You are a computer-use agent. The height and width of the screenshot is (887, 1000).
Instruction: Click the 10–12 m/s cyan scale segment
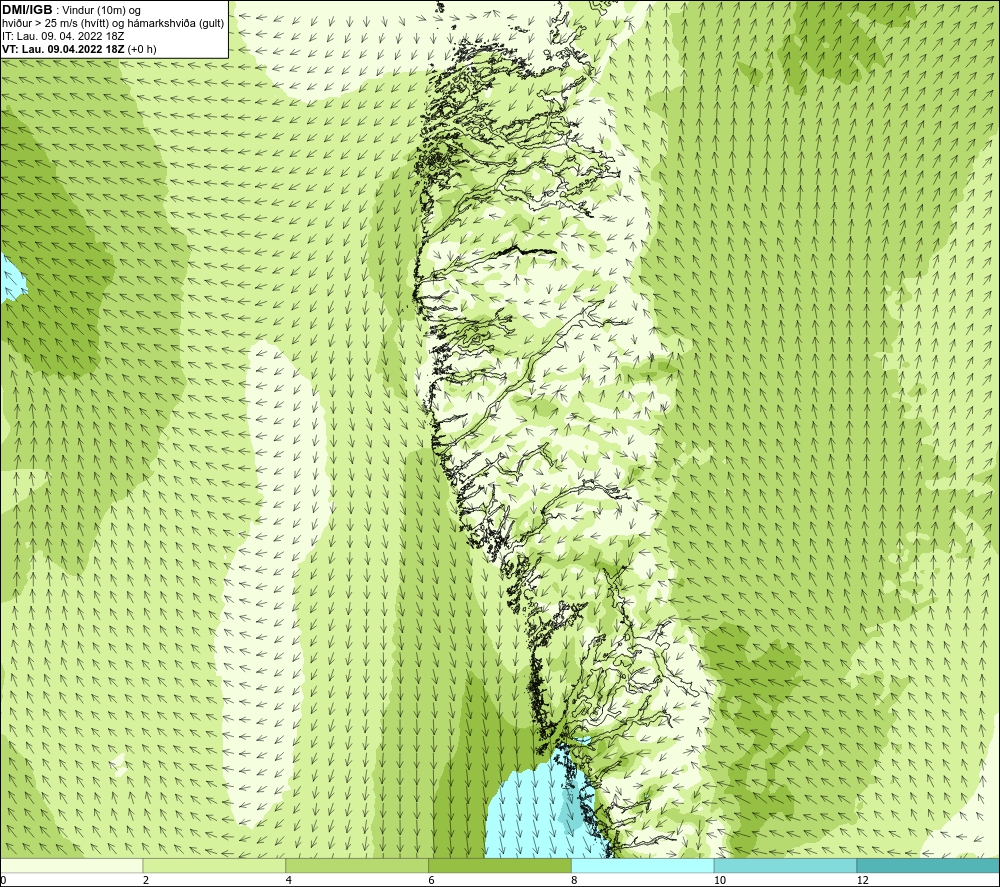[x=786, y=865]
